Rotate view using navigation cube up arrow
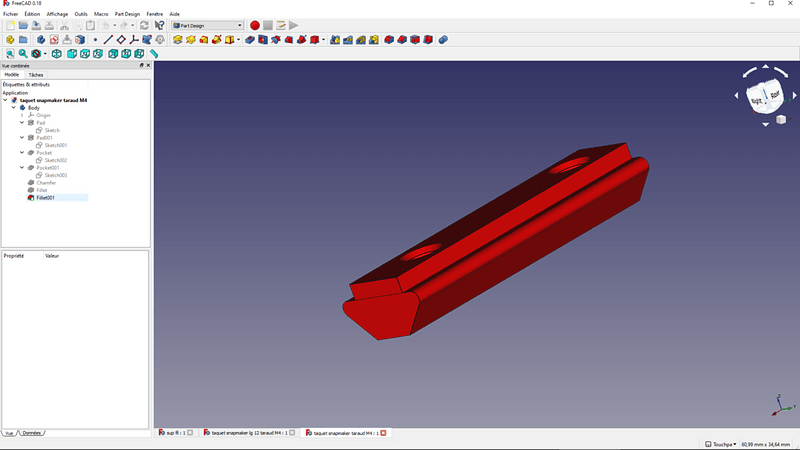The width and height of the screenshot is (800, 450). coord(765,67)
